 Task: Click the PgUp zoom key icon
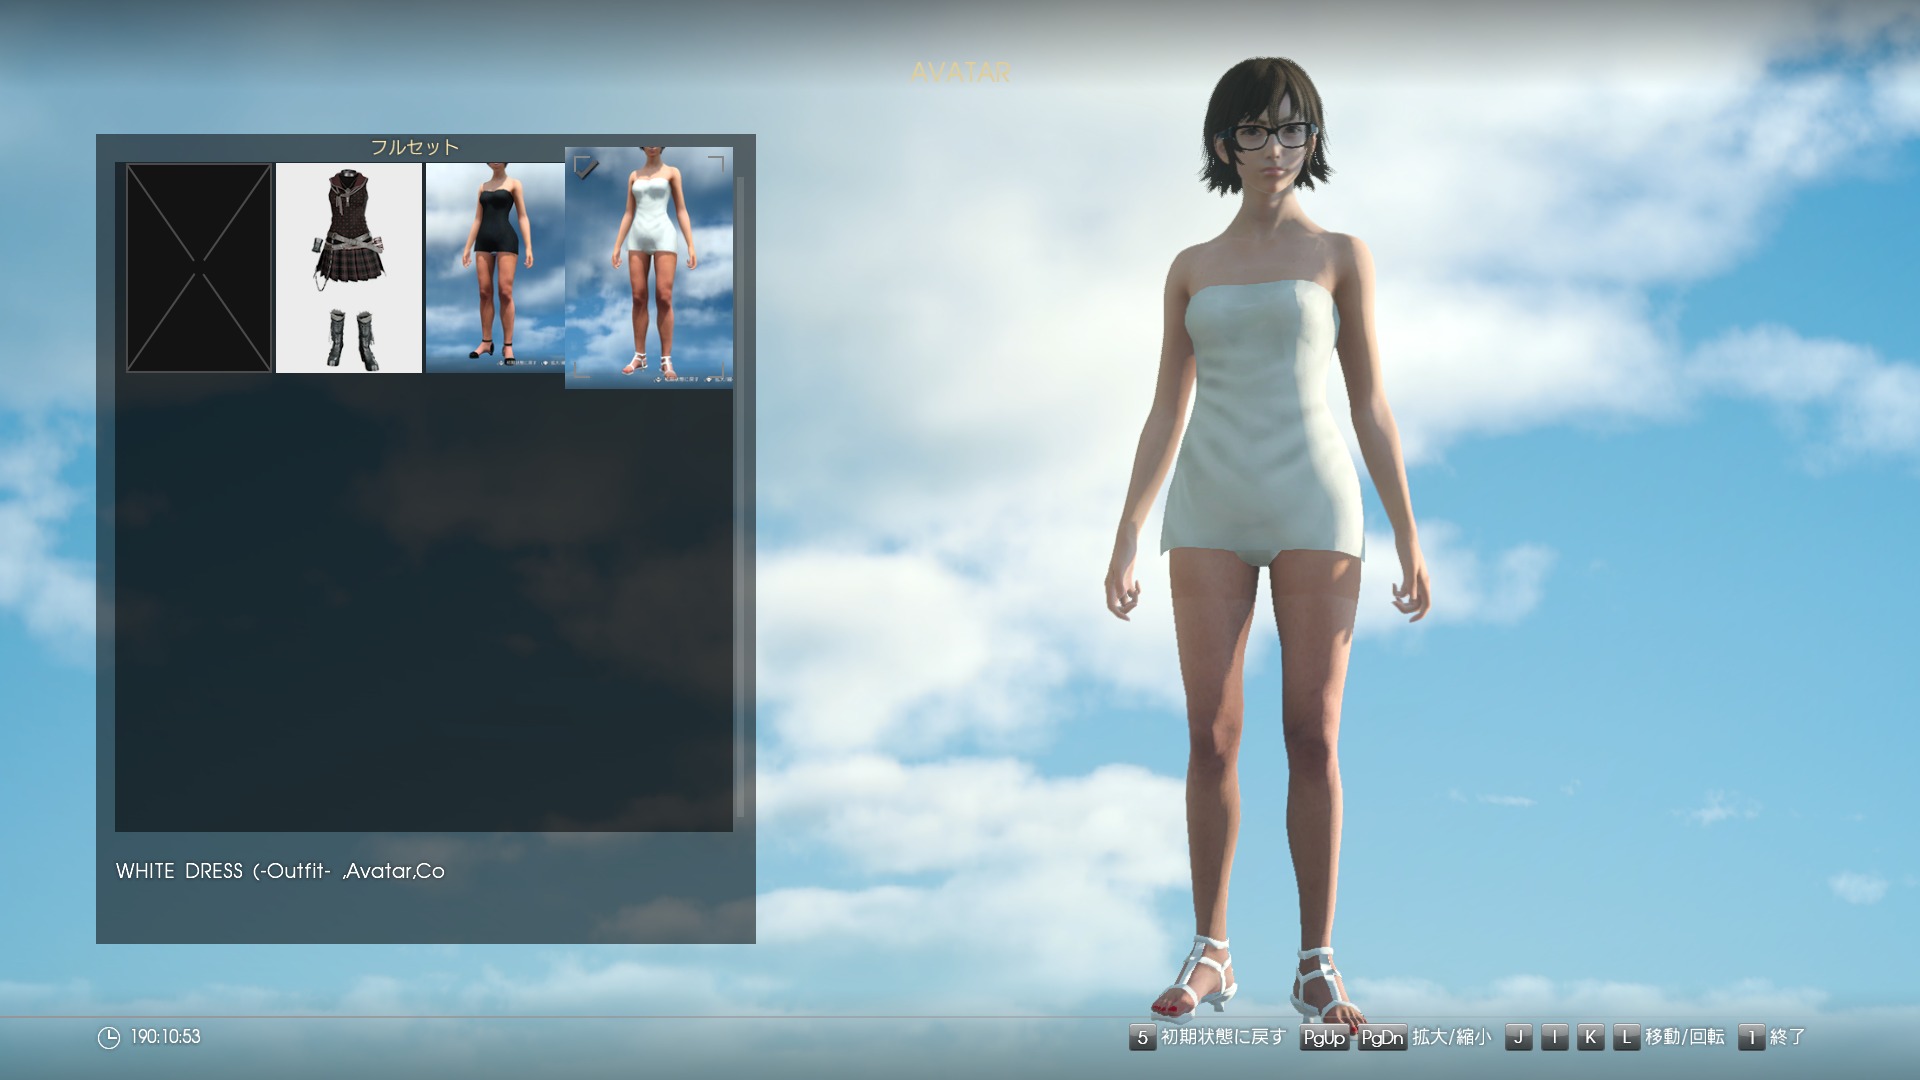tap(1324, 1037)
